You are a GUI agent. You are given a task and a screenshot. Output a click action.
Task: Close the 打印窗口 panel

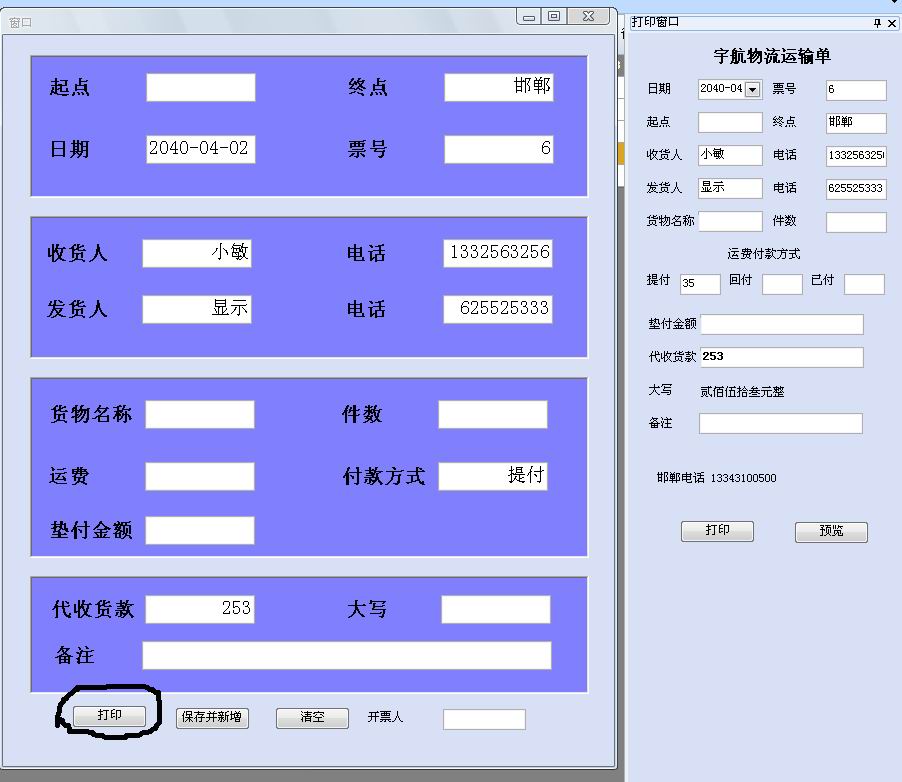(892, 23)
